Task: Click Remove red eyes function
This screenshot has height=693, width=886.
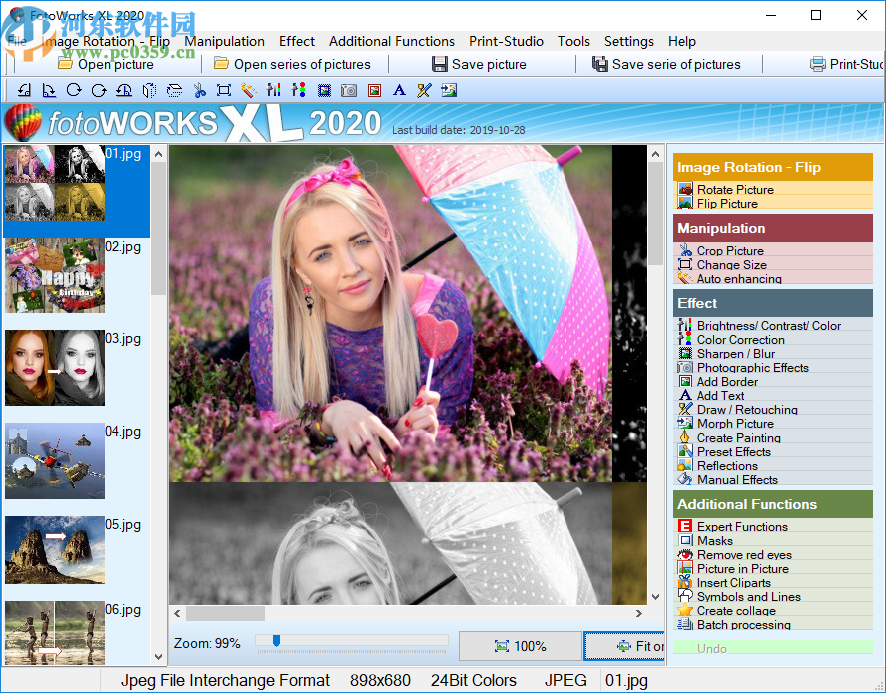Action: 740,554
